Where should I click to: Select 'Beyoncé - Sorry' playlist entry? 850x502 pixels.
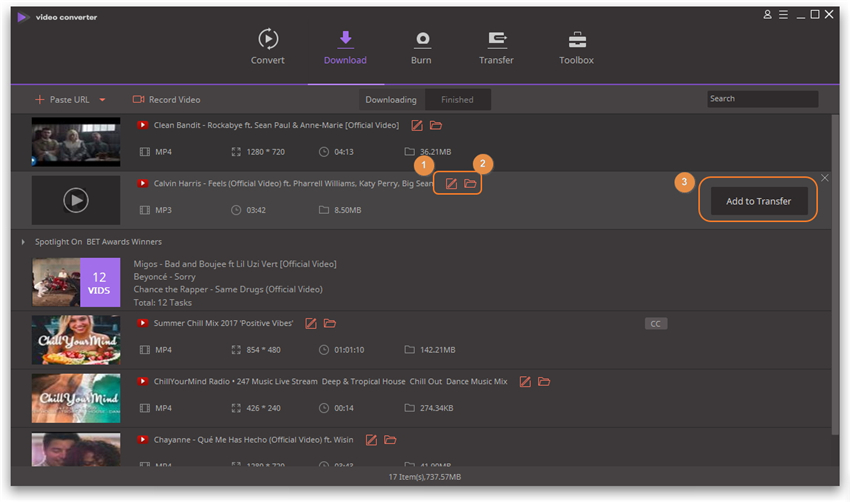coord(164,276)
